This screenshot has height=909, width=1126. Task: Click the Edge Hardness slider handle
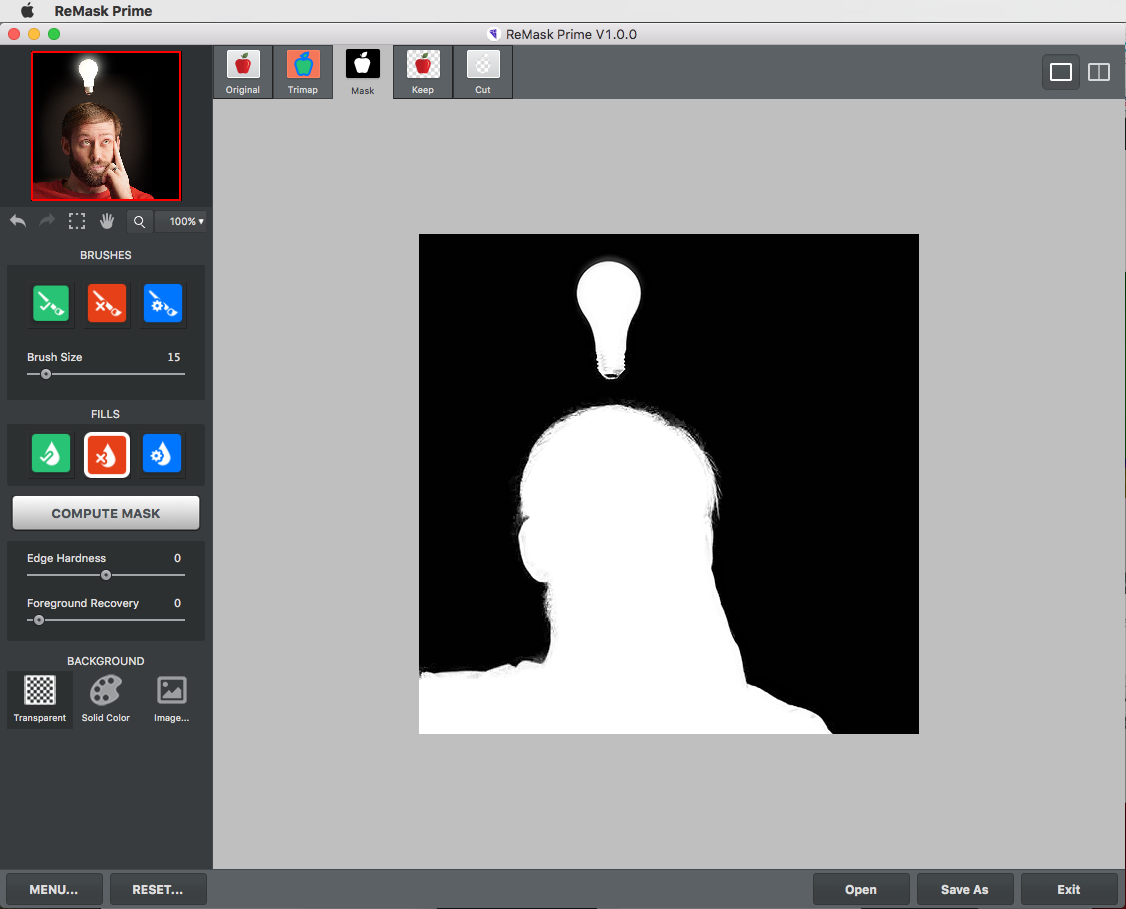[x=106, y=575]
